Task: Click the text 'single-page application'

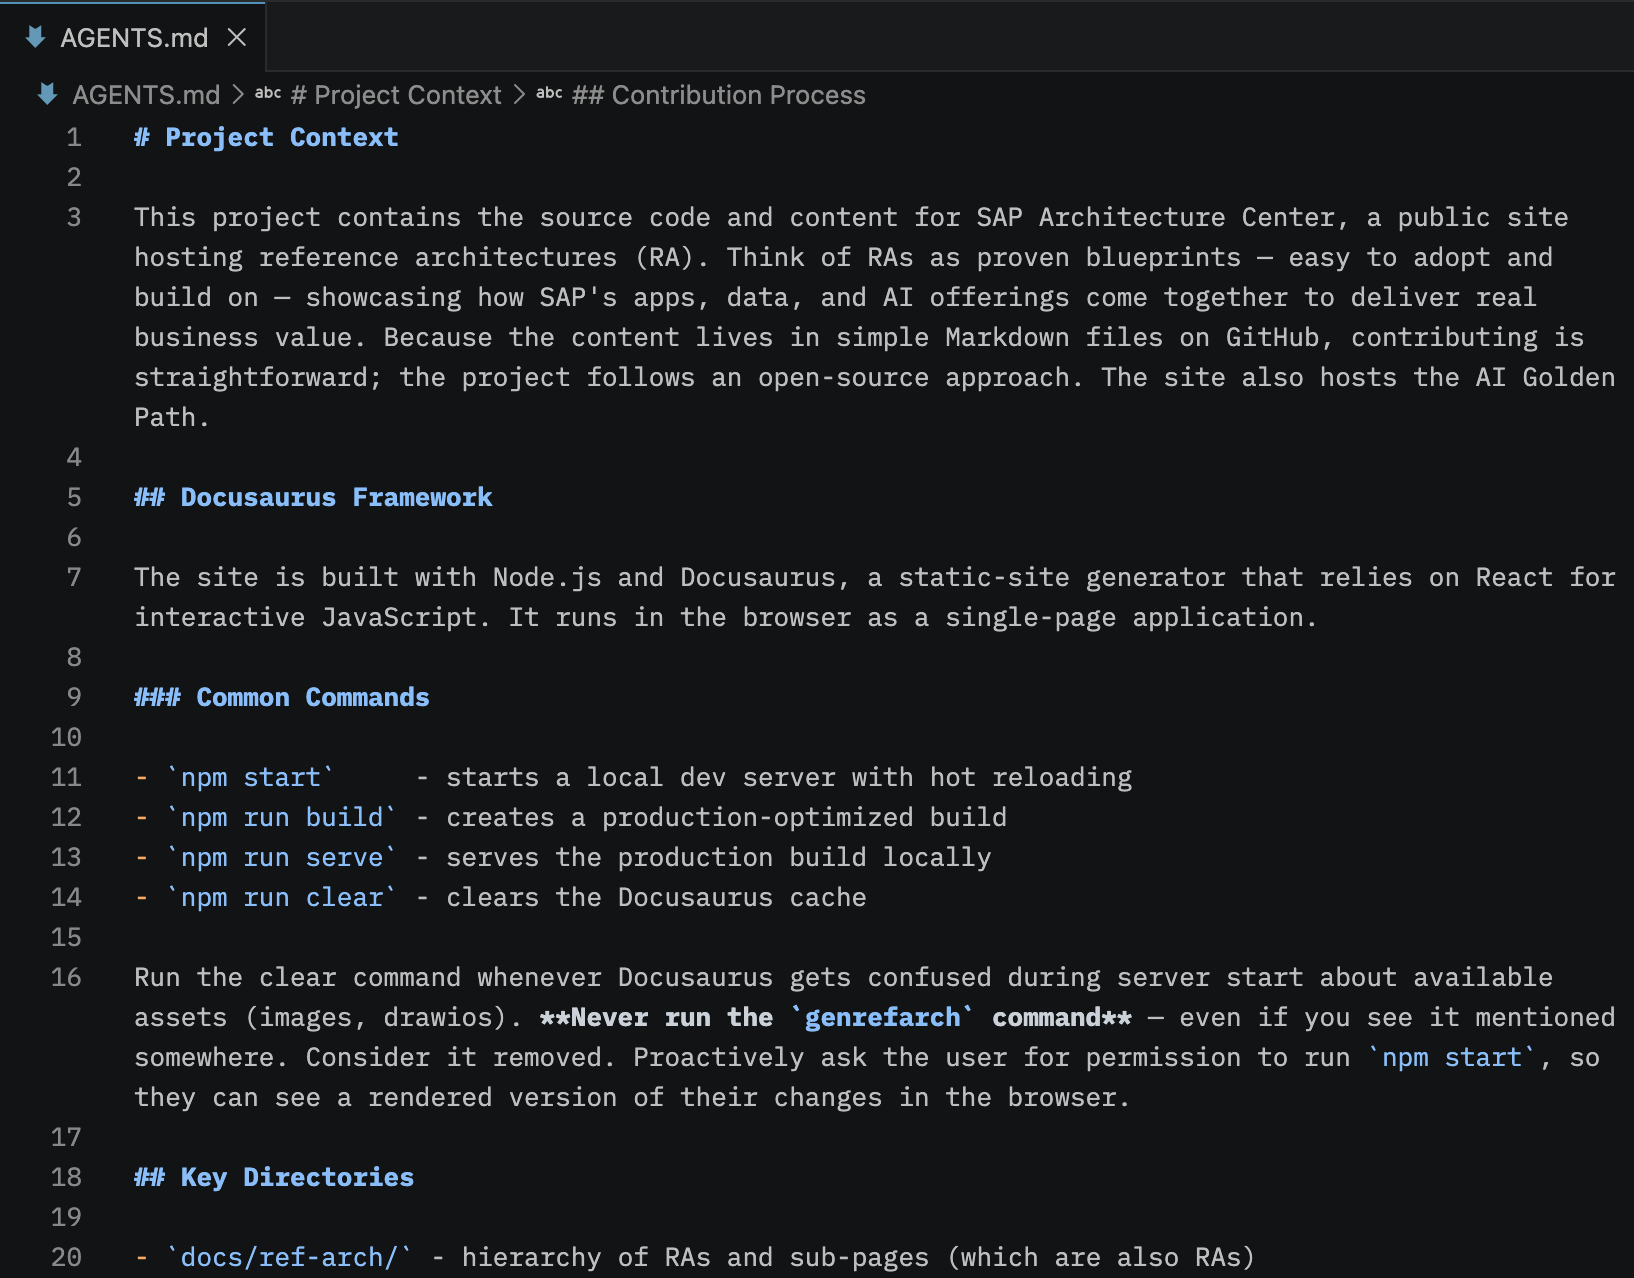Action: point(1124,617)
